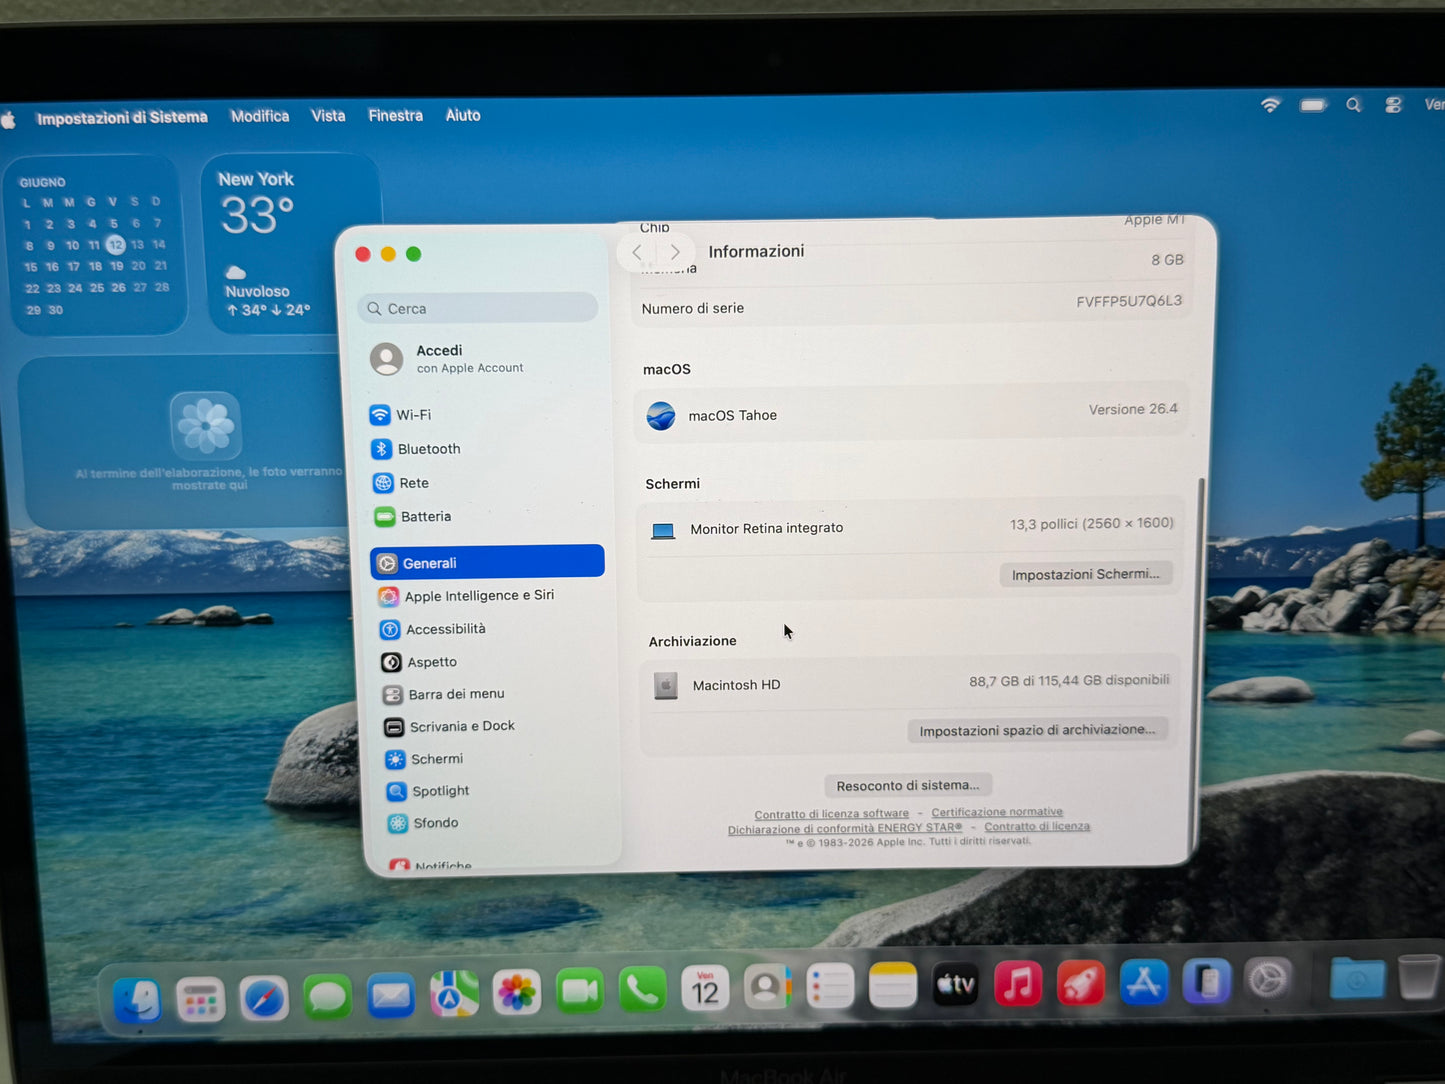Open Maps from the Dock

click(x=454, y=994)
